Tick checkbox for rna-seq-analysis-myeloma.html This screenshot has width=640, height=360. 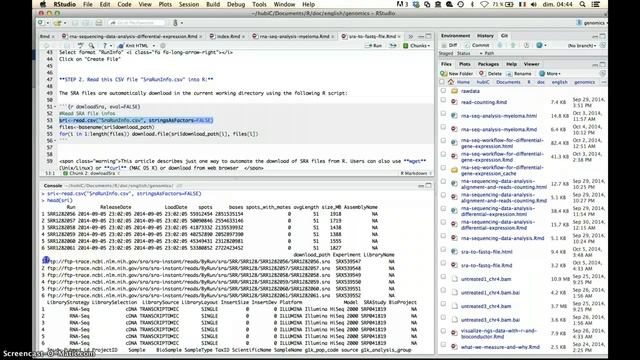click(443, 114)
